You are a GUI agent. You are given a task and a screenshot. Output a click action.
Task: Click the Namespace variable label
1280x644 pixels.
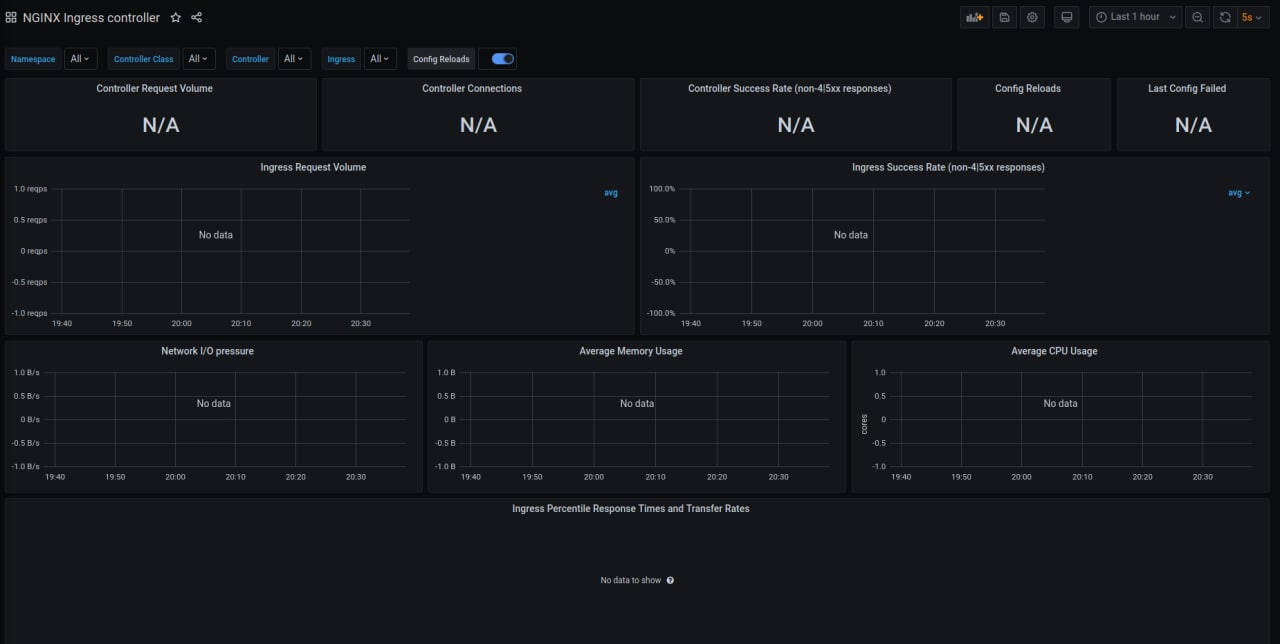(x=33, y=59)
